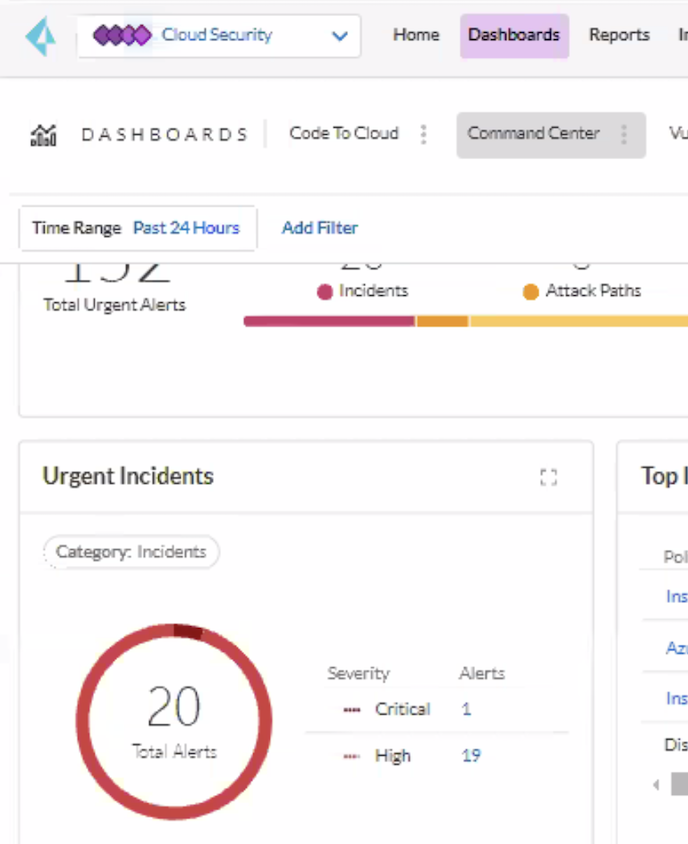Click the left arrow on the Top panel scrollbar
Screen dimensions: 688x844
point(656,785)
